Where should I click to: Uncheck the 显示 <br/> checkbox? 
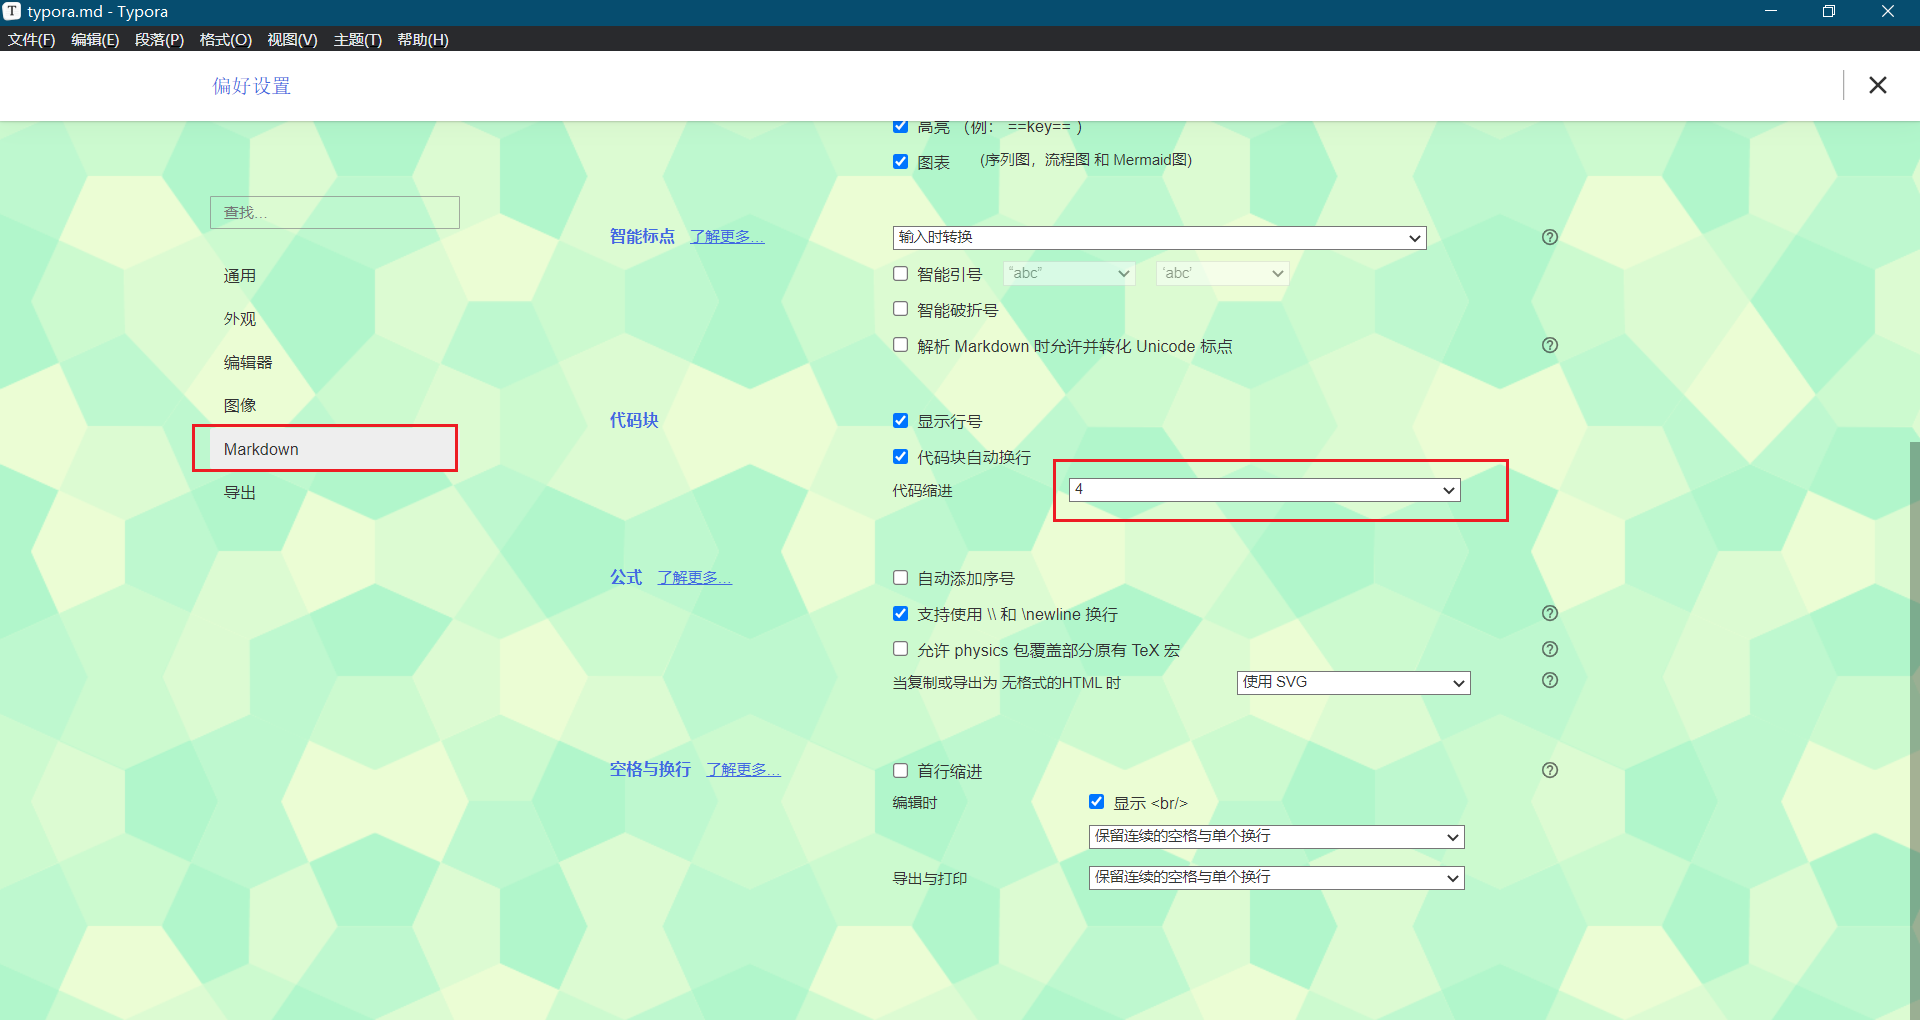pos(1096,802)
